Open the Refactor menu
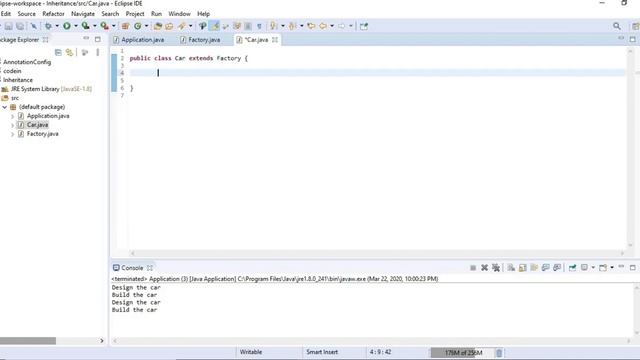Viewport: 640px width, 360px height. coord(53,14)
